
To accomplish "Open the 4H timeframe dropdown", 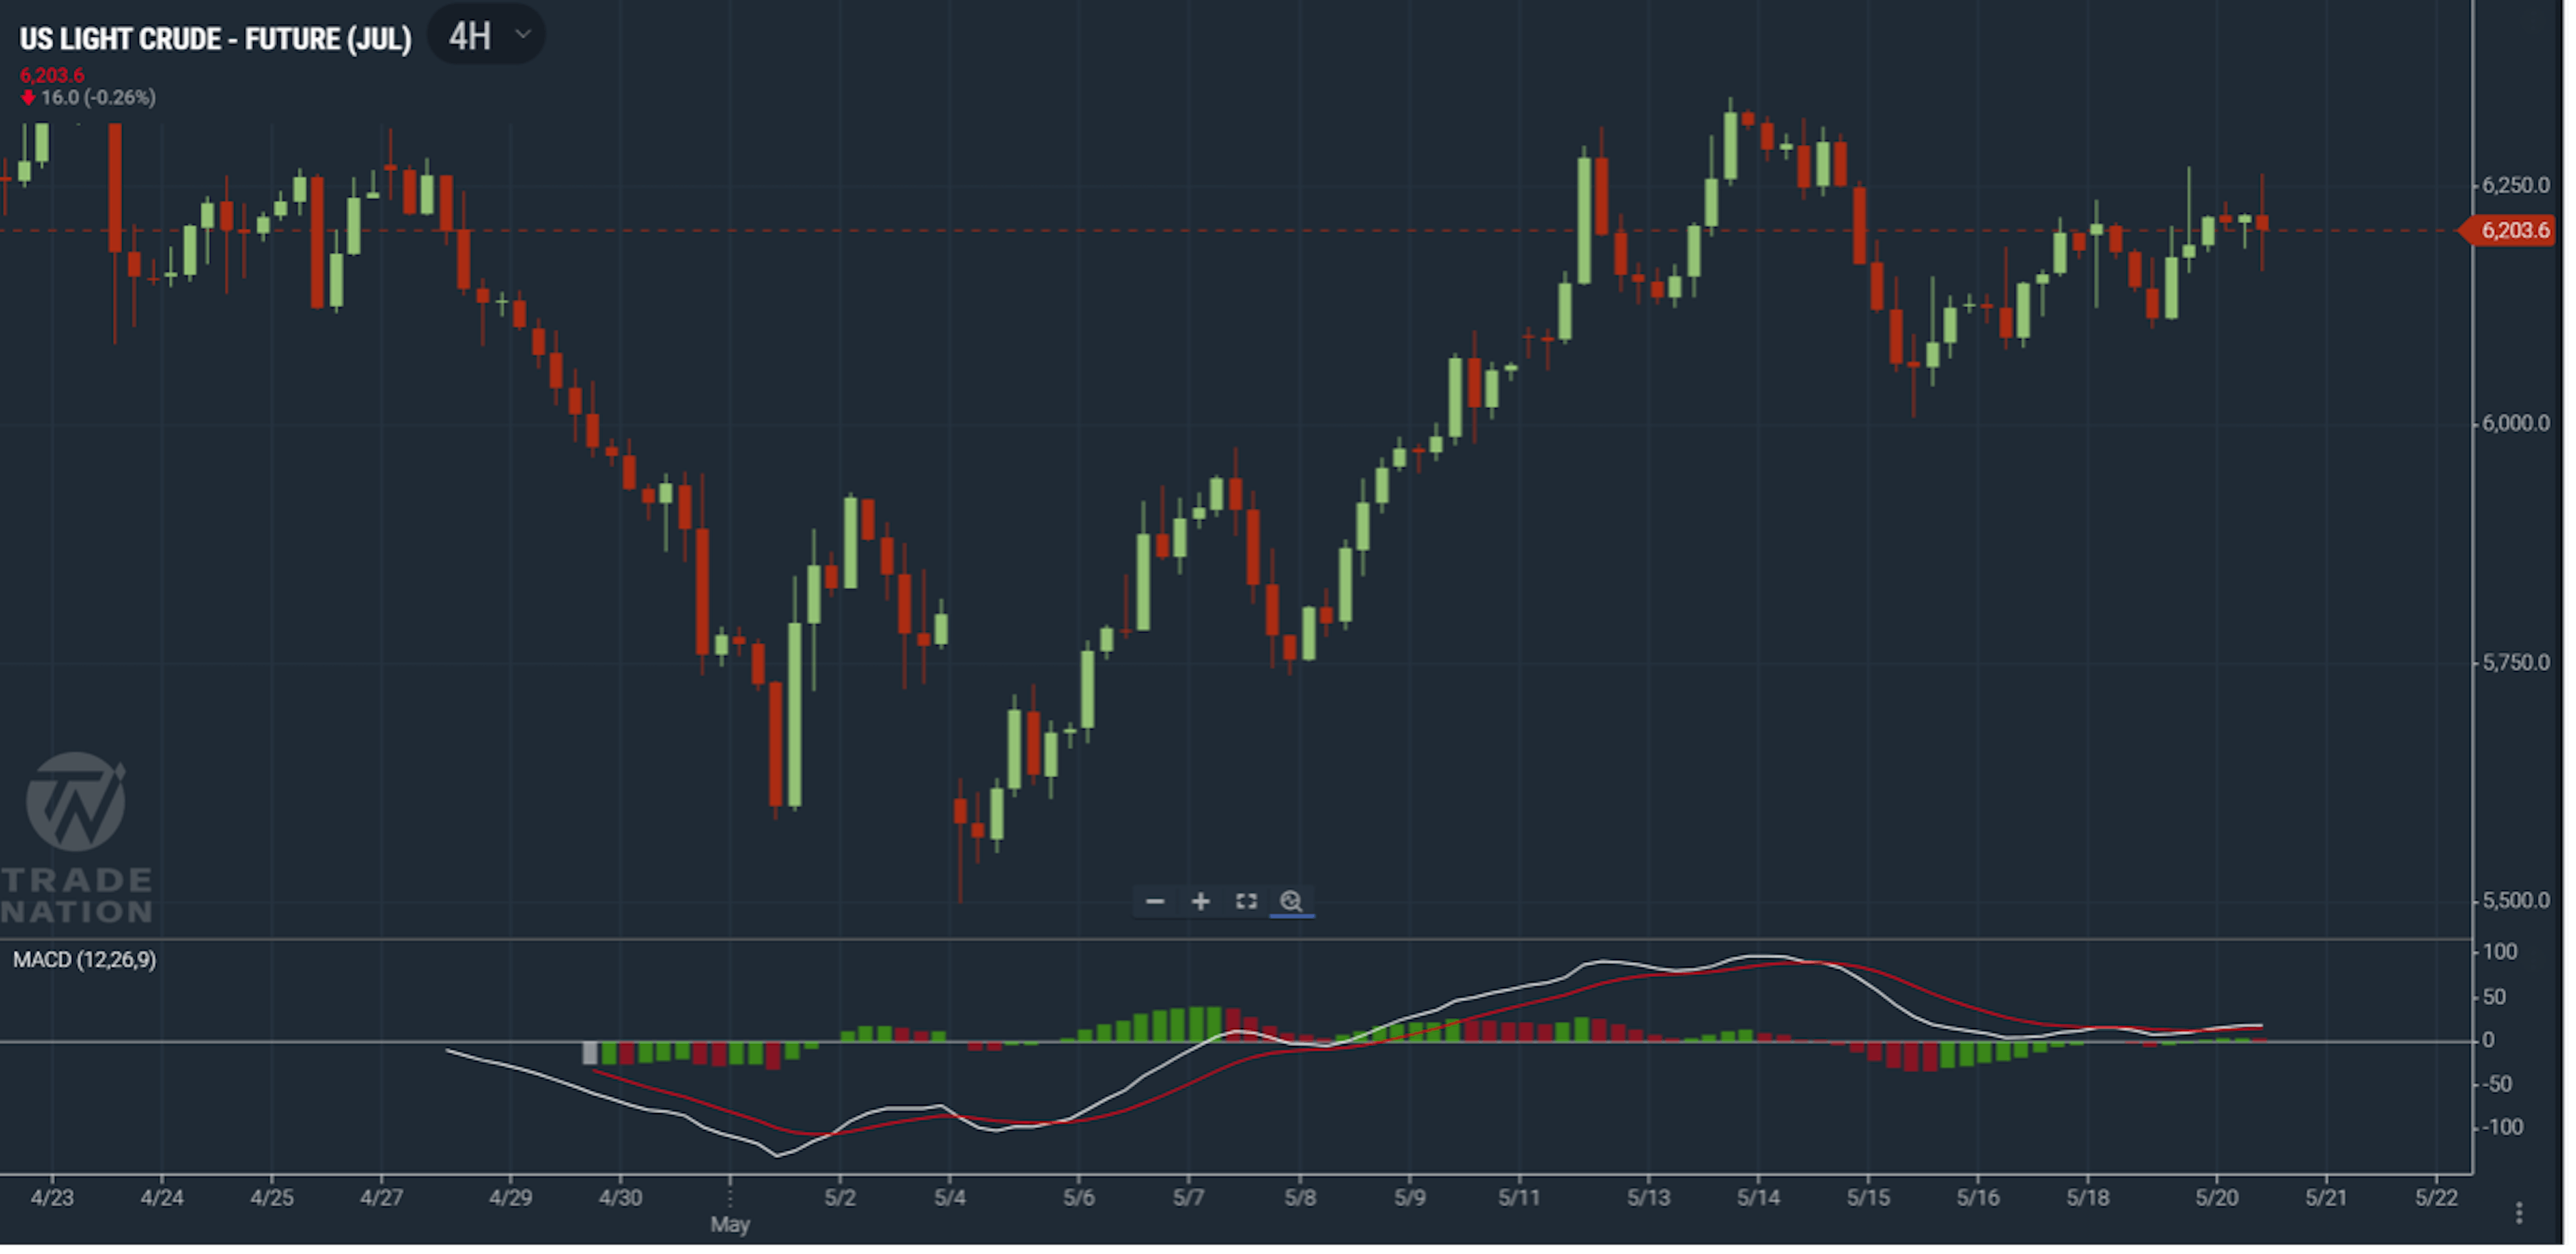I will (x=487, y=36).
